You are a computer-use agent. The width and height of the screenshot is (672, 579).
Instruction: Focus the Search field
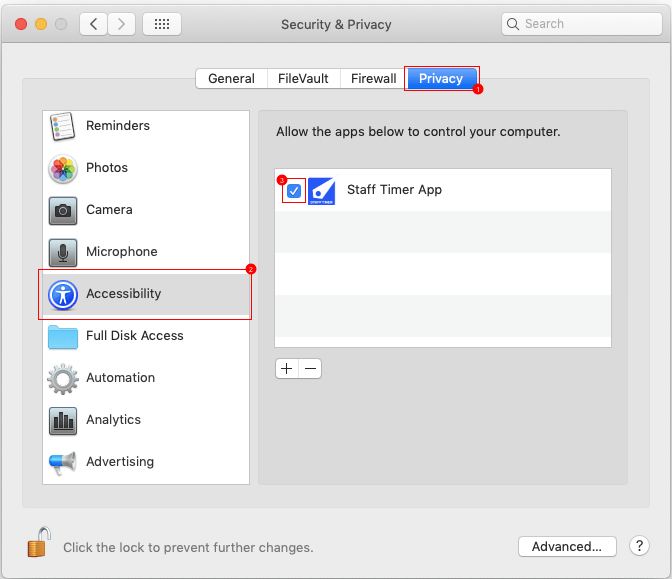coord(582,24)
